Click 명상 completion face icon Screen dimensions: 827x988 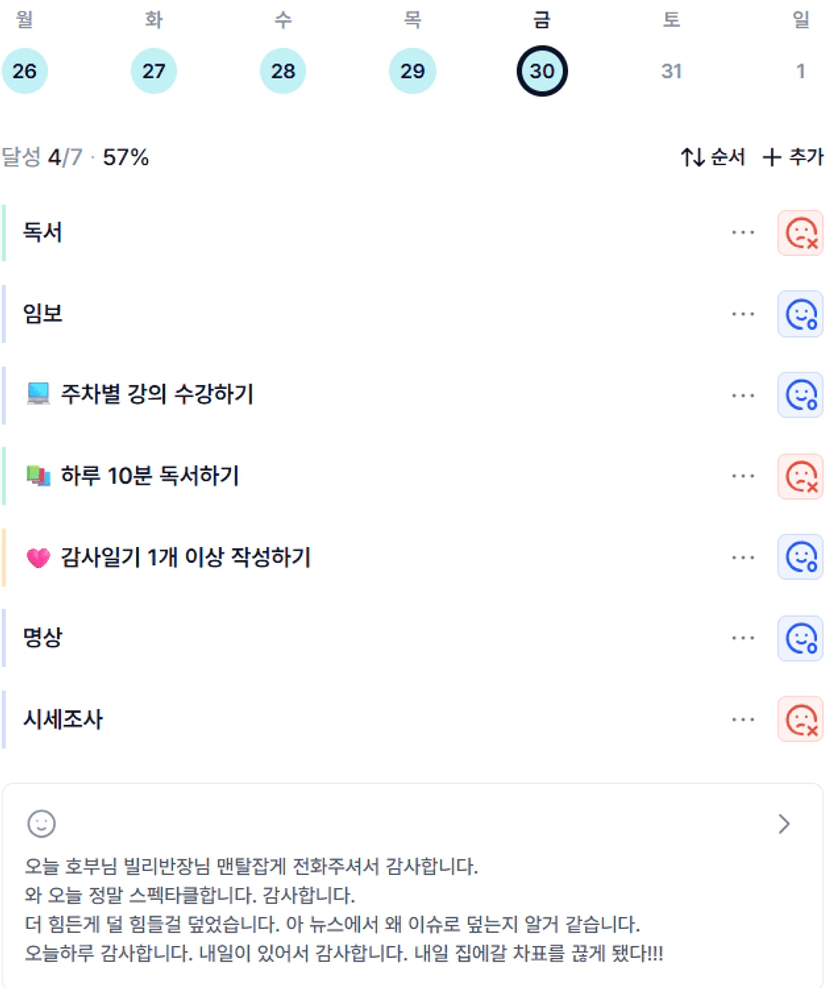click(800, 638)
